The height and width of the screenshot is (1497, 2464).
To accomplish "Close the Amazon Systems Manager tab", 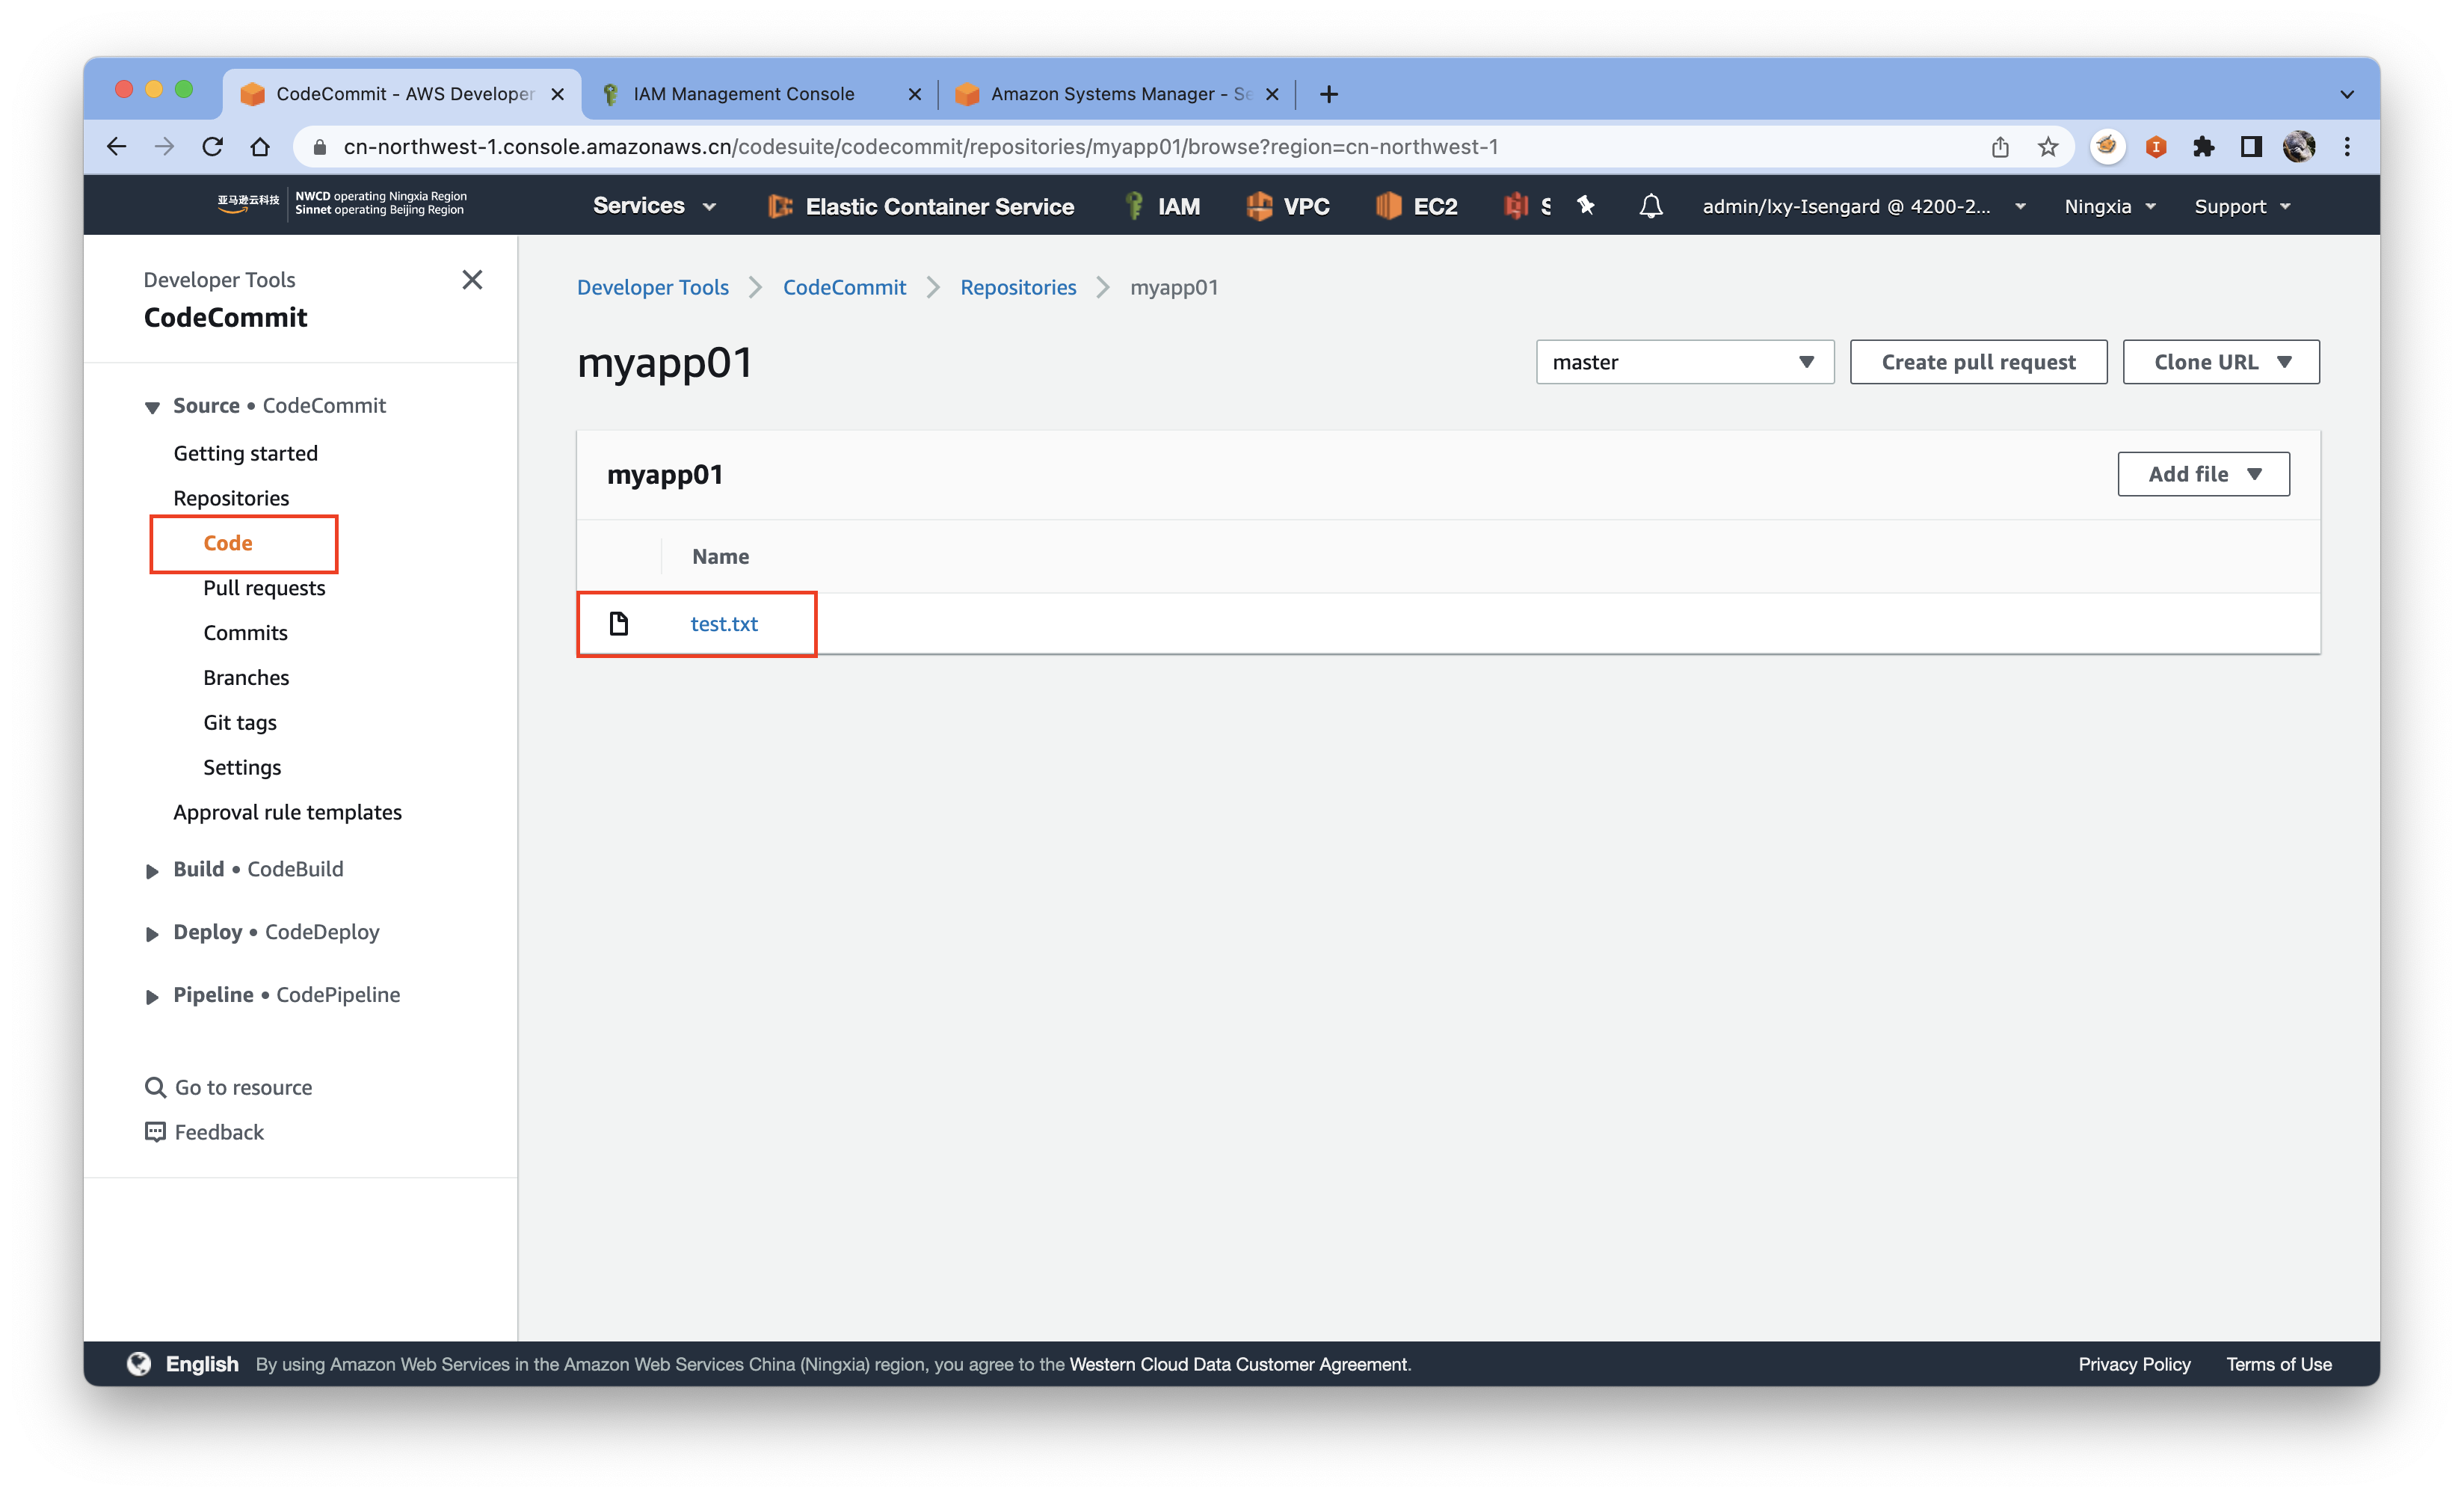I will coord(1272,94).
